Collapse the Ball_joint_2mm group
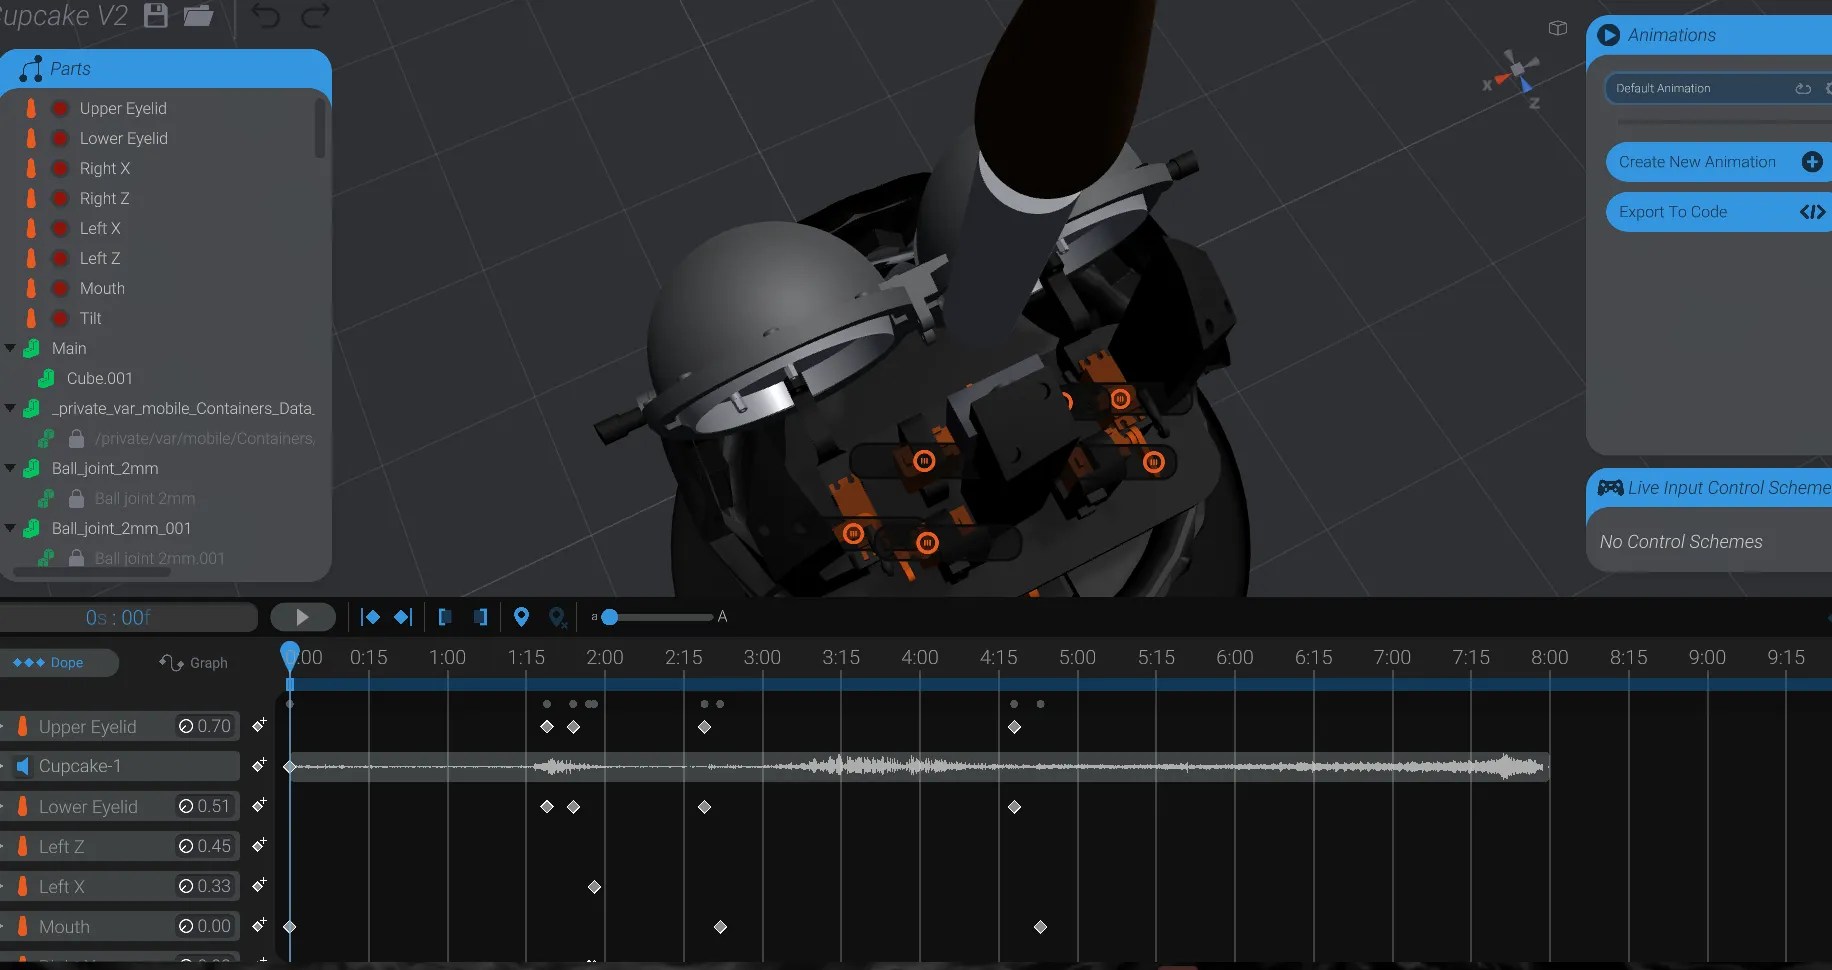This screenshot has height=970, width=1832. coord(10,468)
